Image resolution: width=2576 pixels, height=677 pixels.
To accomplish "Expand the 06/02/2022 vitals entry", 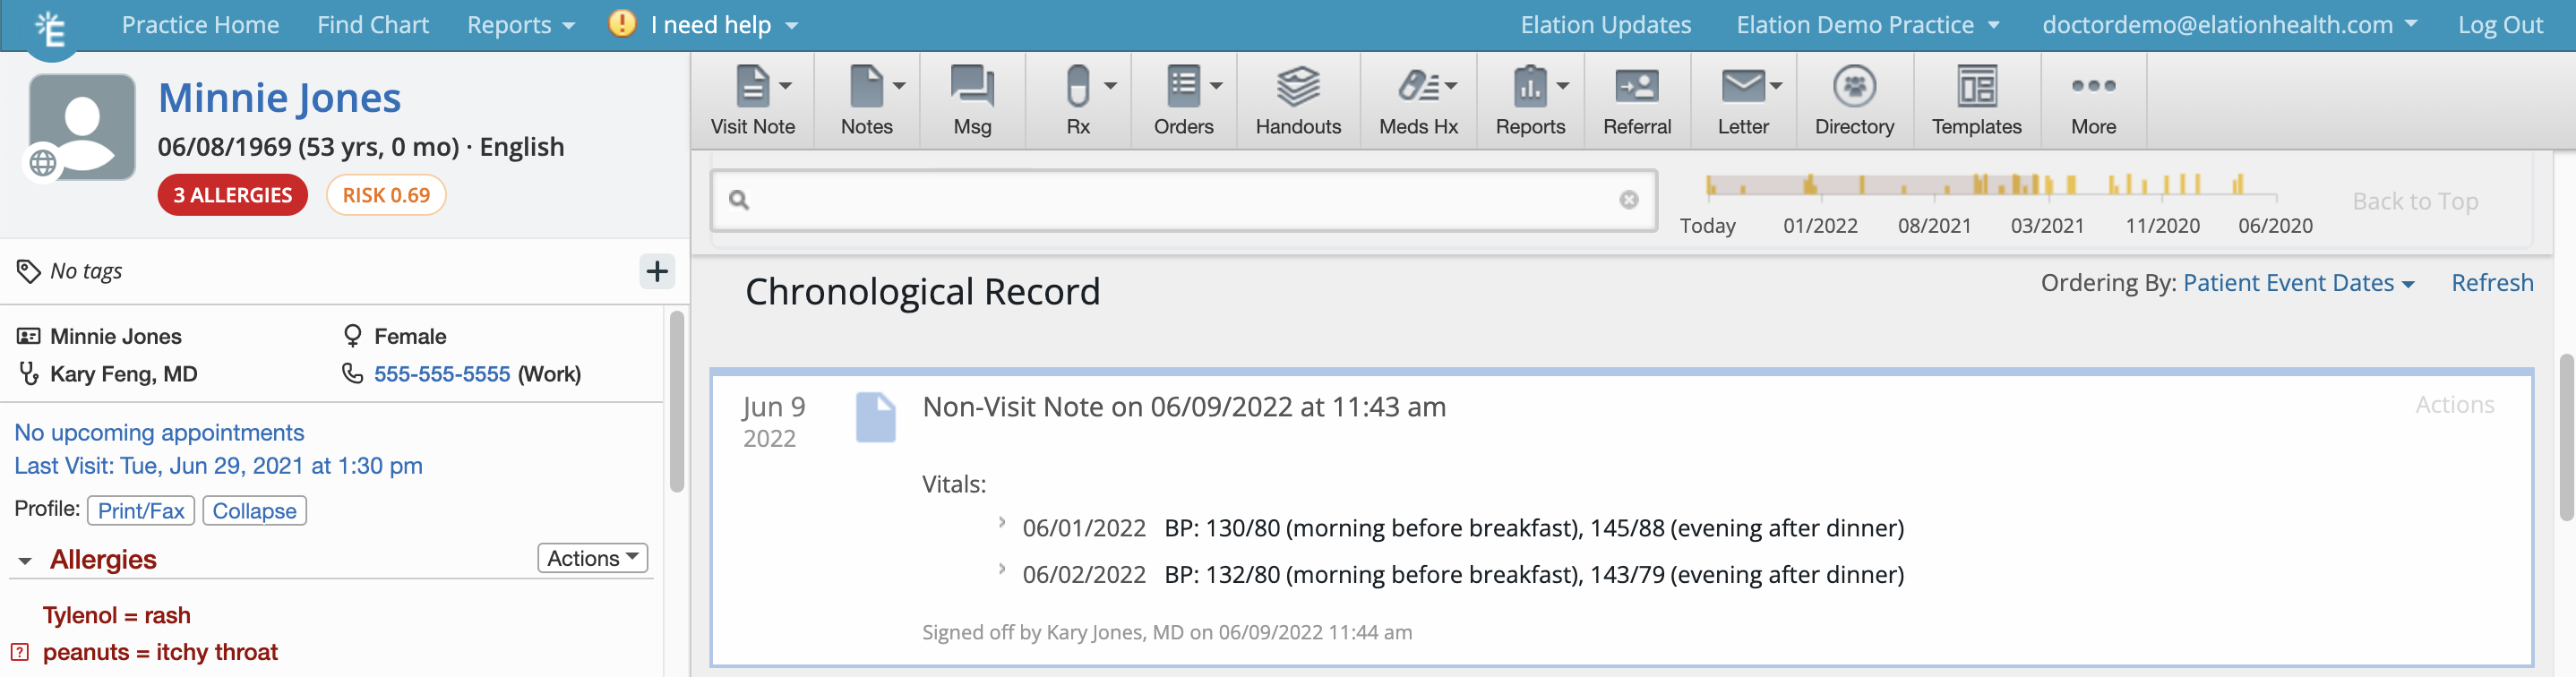I will 1001,569.
